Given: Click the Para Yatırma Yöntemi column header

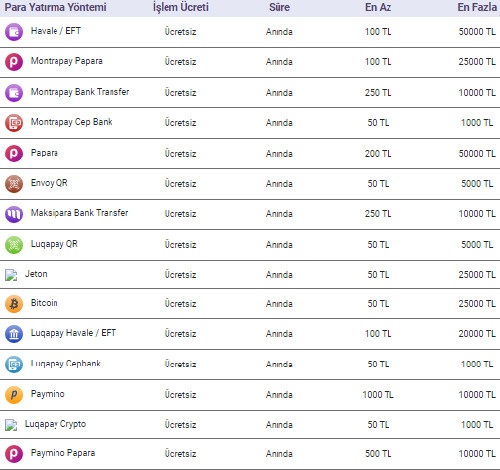Looking at the screenshot, I should [x=55, y=7].
